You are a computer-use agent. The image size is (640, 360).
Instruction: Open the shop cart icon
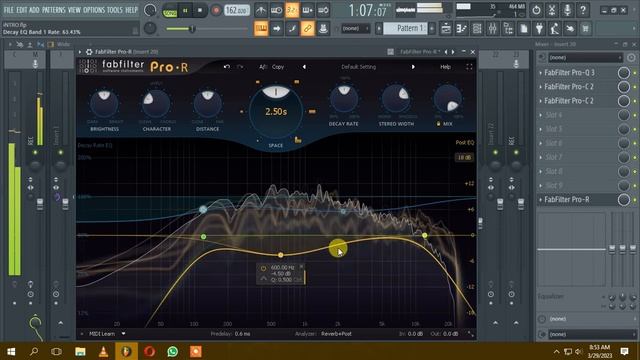coord(586,29)
